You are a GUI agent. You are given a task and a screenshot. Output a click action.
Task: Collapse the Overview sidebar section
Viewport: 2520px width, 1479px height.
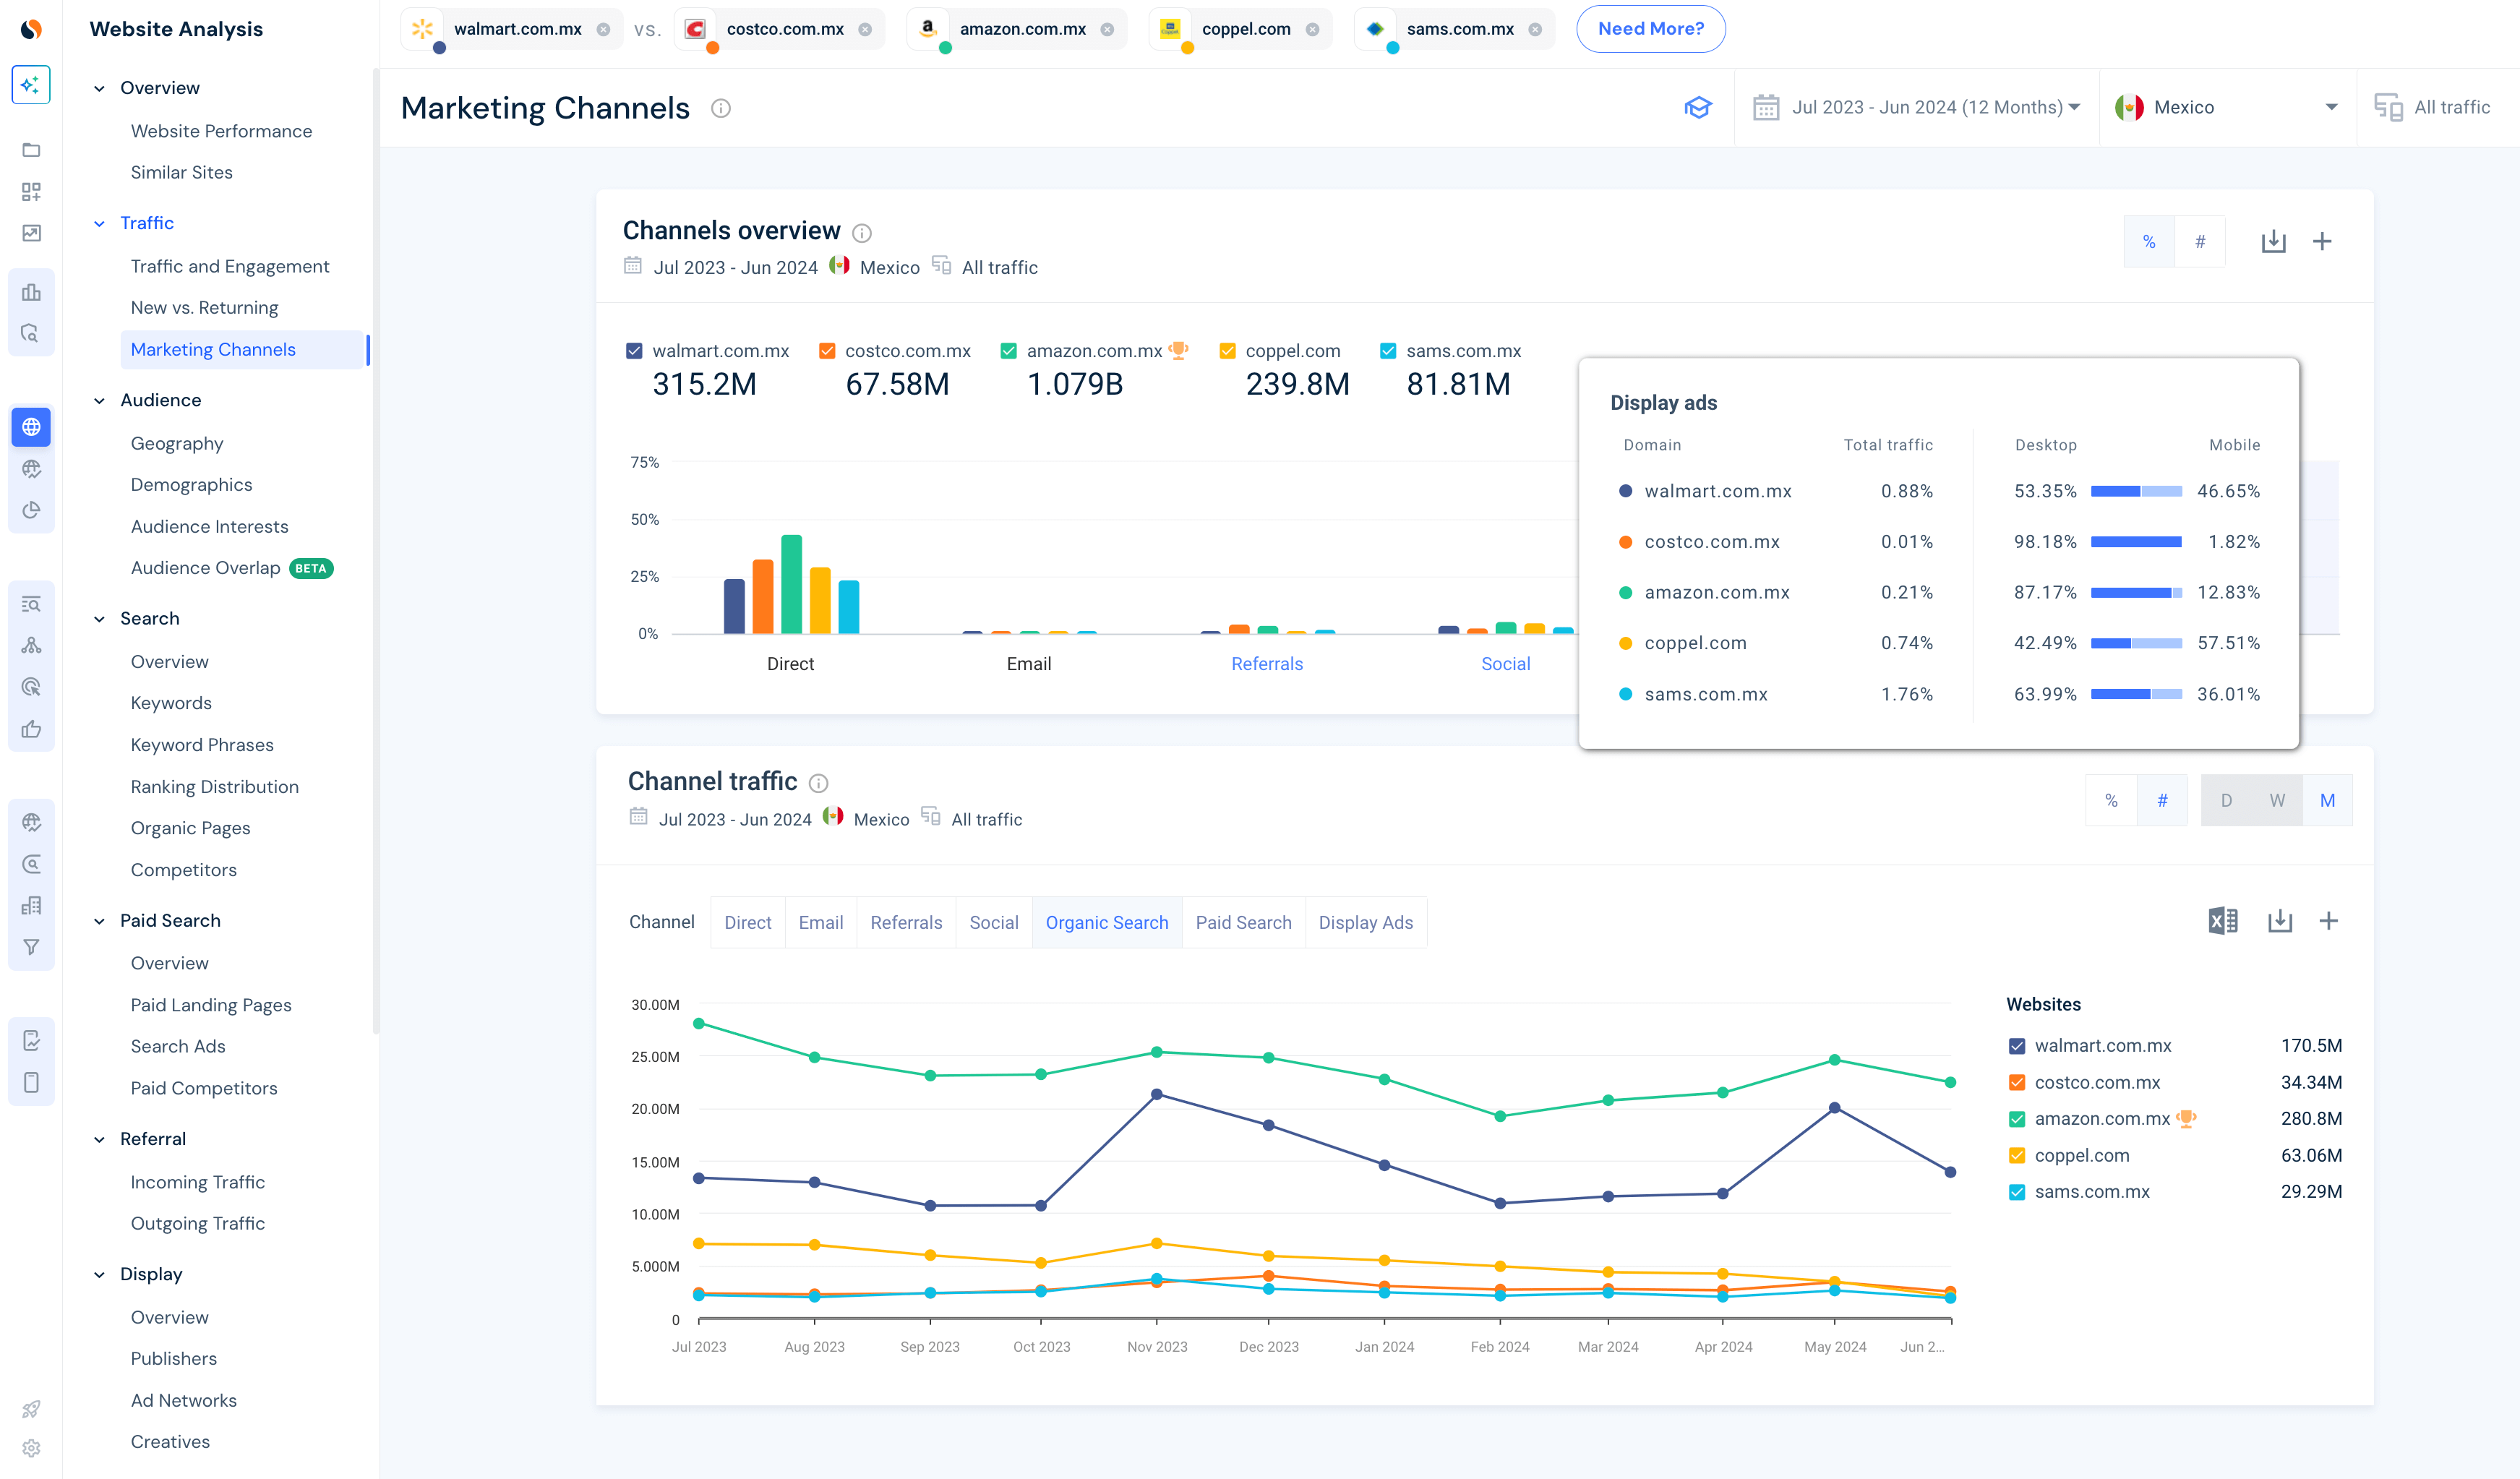[x=99, y=88]
